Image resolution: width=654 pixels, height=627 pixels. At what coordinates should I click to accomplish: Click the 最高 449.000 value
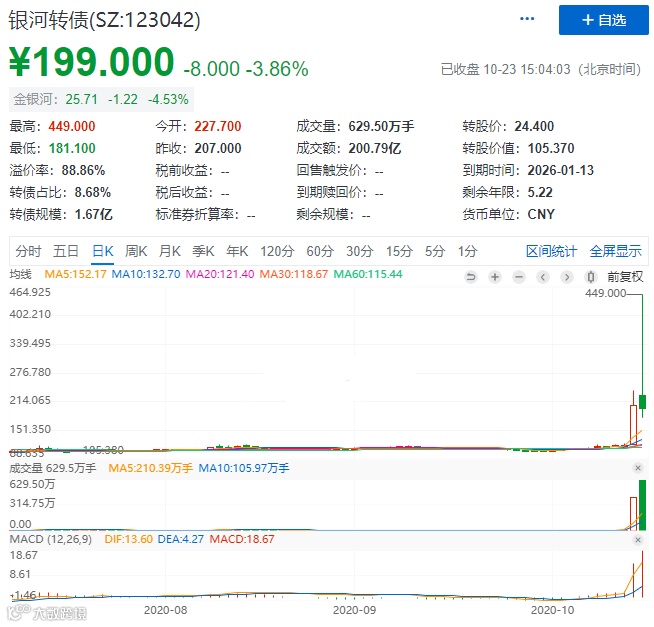click(x=72, y=126)
